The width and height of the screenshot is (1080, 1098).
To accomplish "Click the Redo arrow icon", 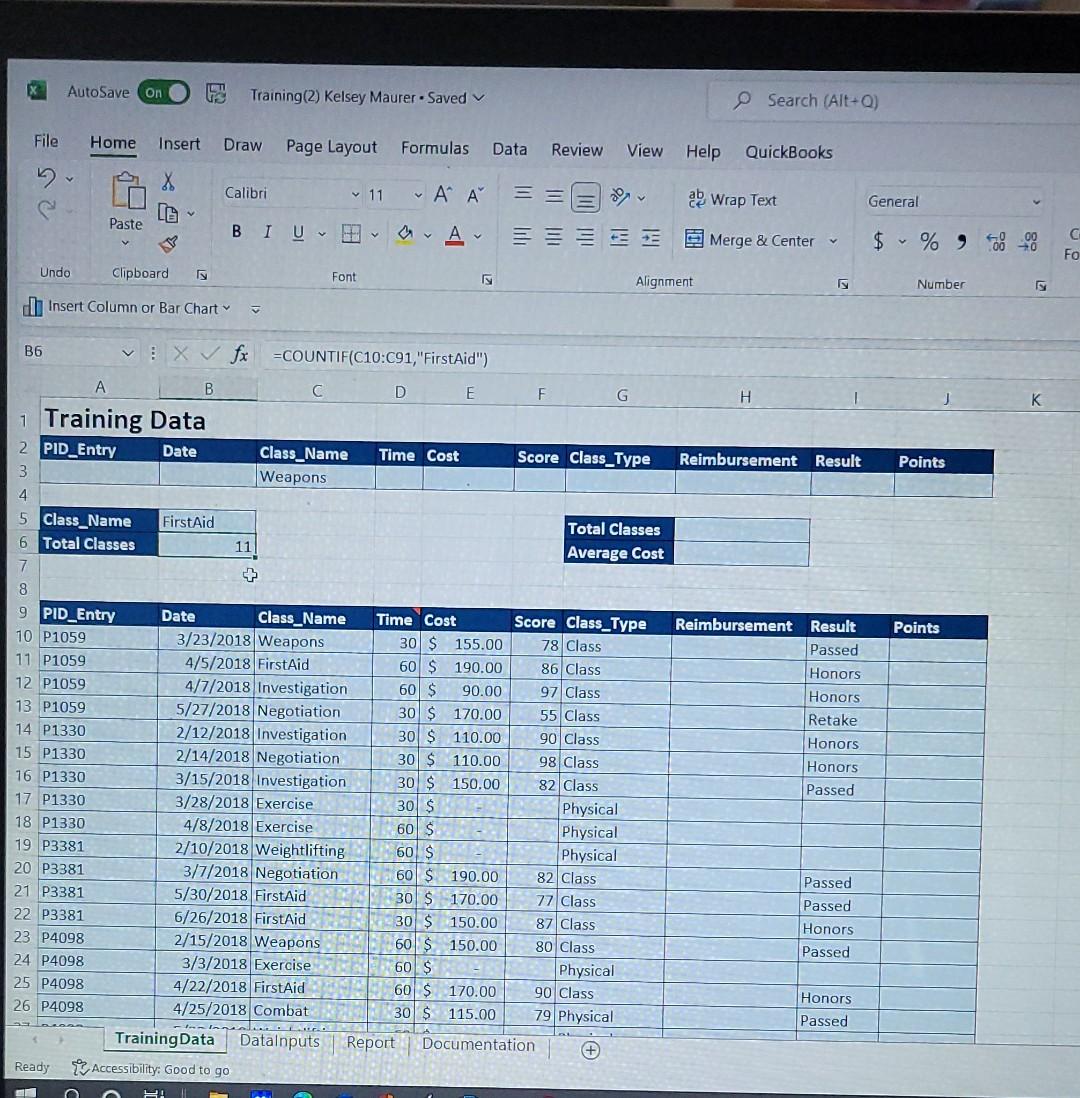I will coord(46,209).
